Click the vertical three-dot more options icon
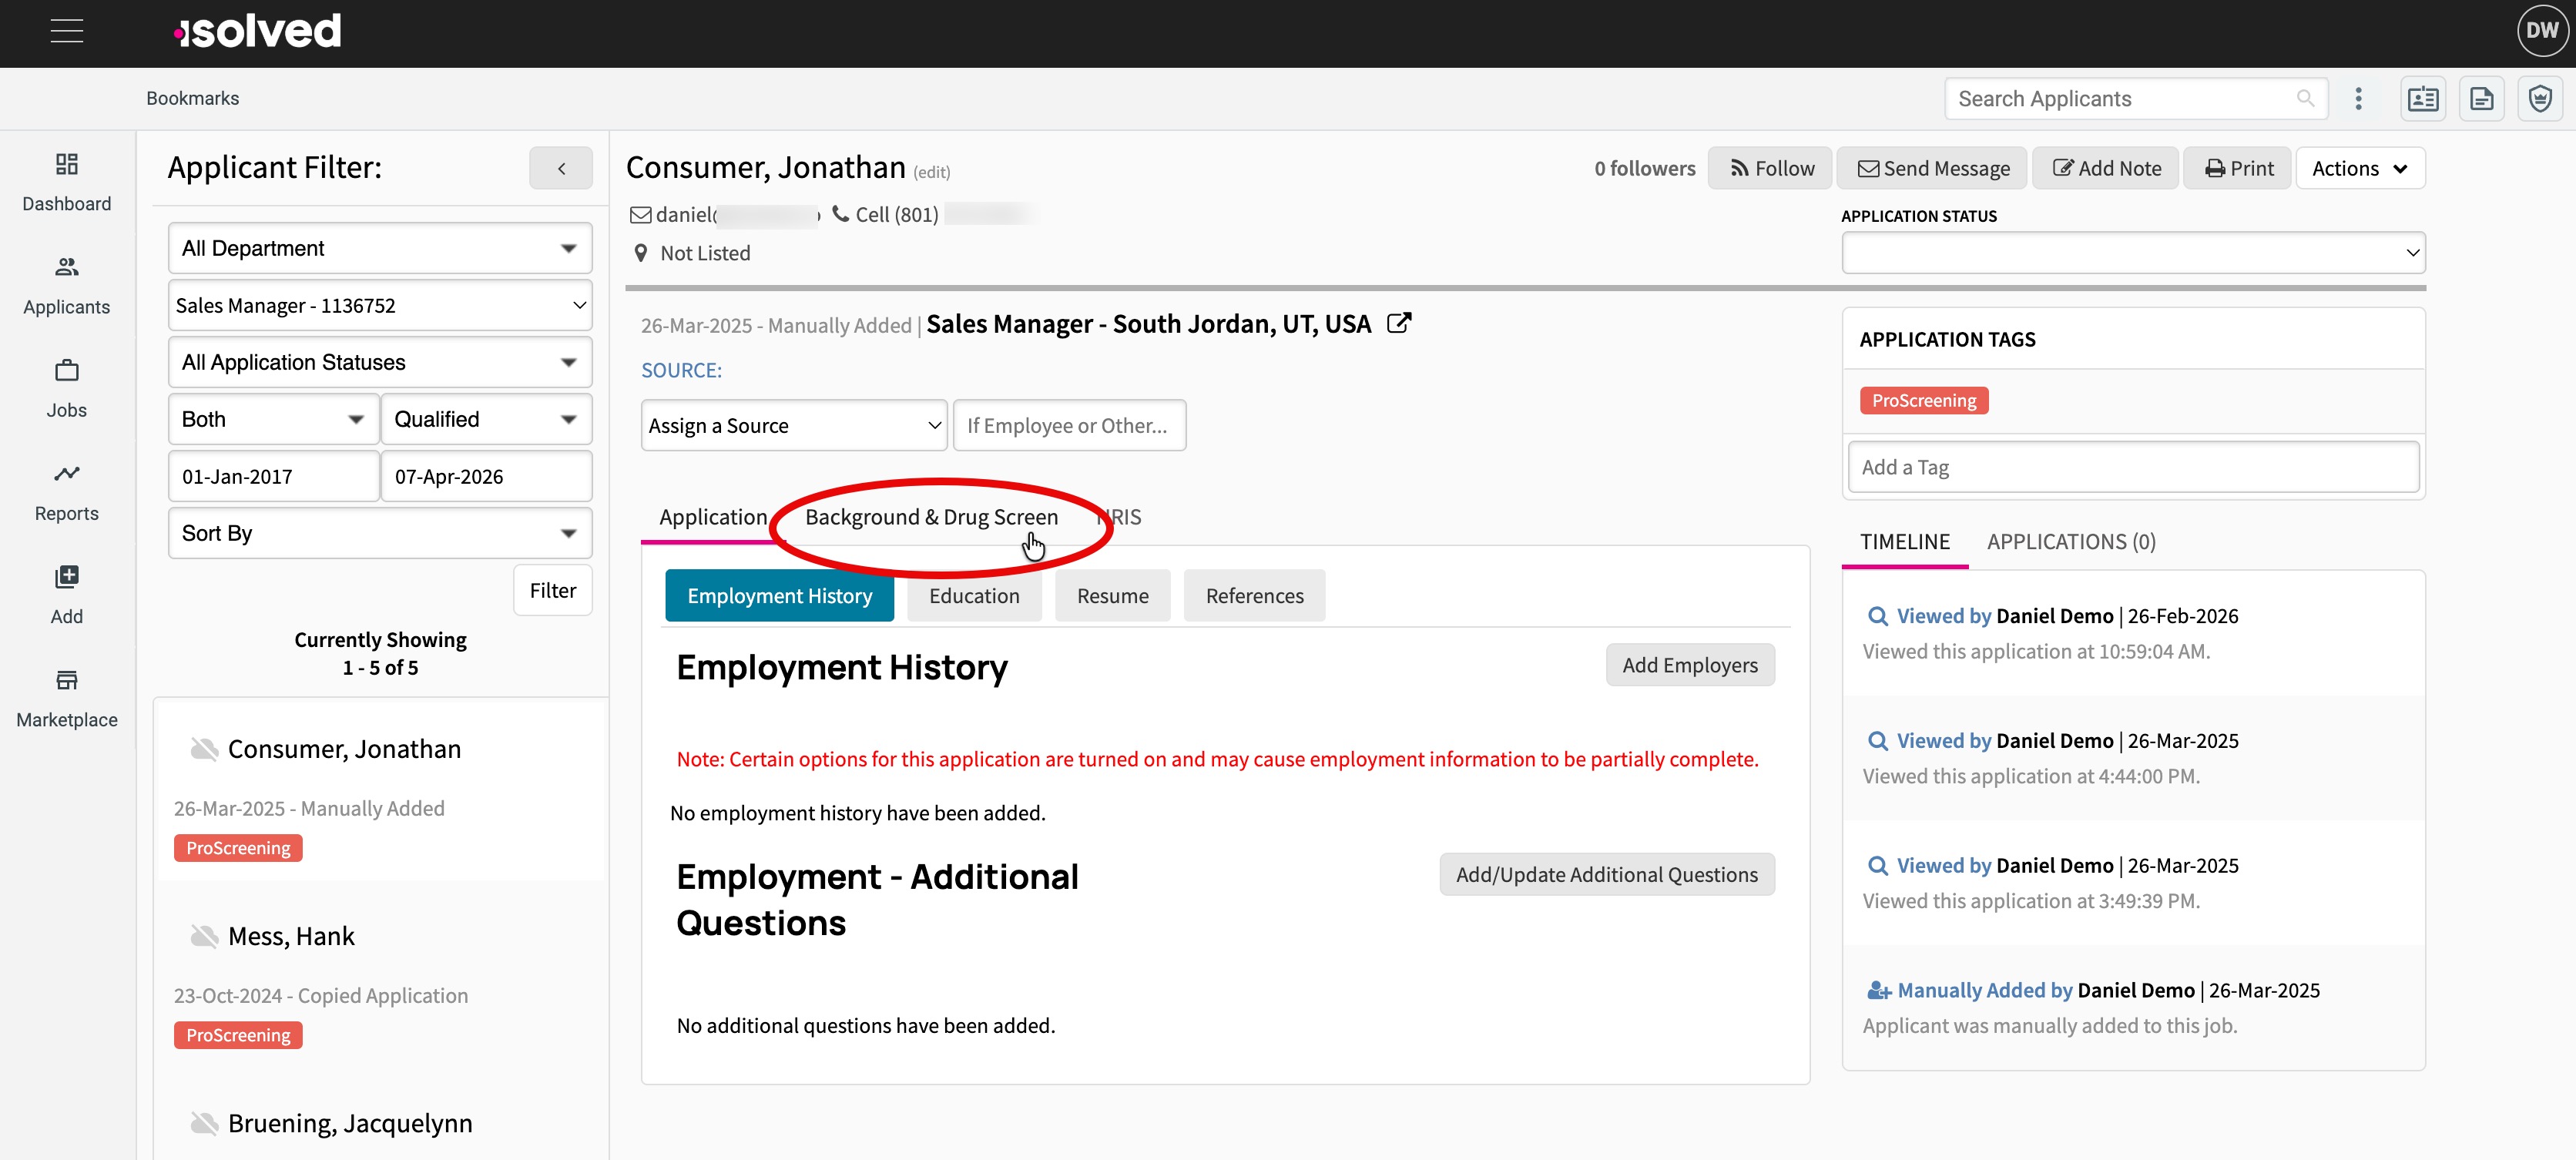The width and height of the screenshot is (2576, 1160). click(2358, 99)
